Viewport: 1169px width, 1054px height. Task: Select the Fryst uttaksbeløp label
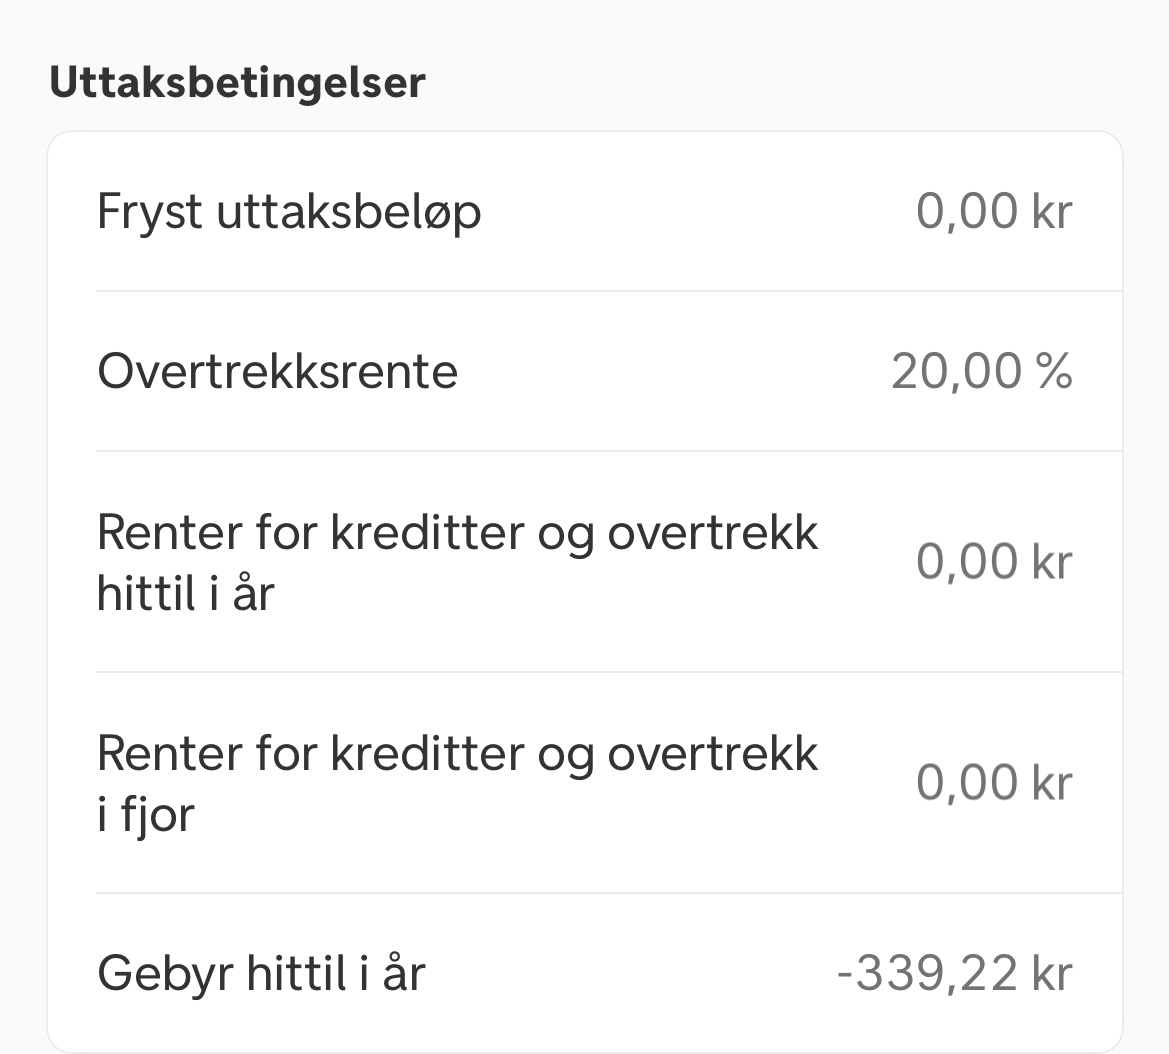pyautogui.click(x=289, y=212)
